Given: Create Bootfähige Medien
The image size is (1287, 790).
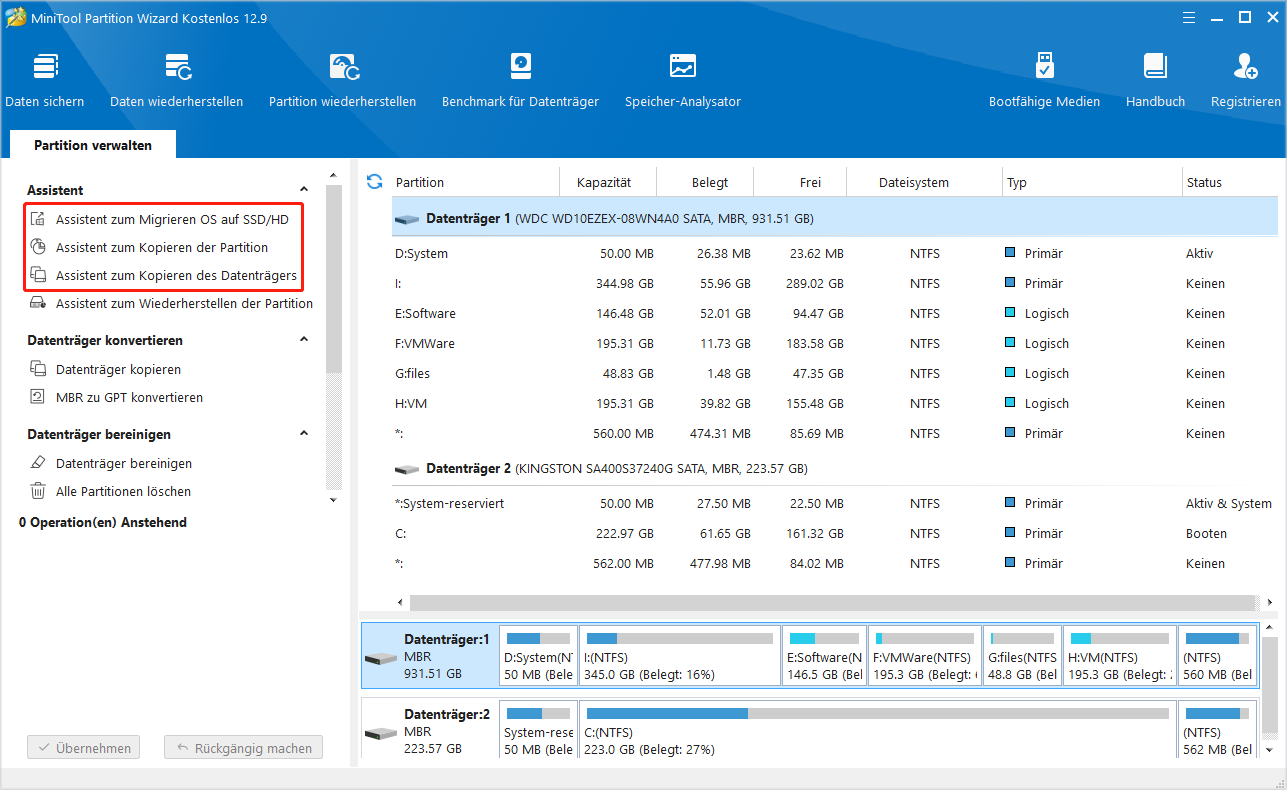Looking at the screenshot, I should click(x=1044, y=80).
